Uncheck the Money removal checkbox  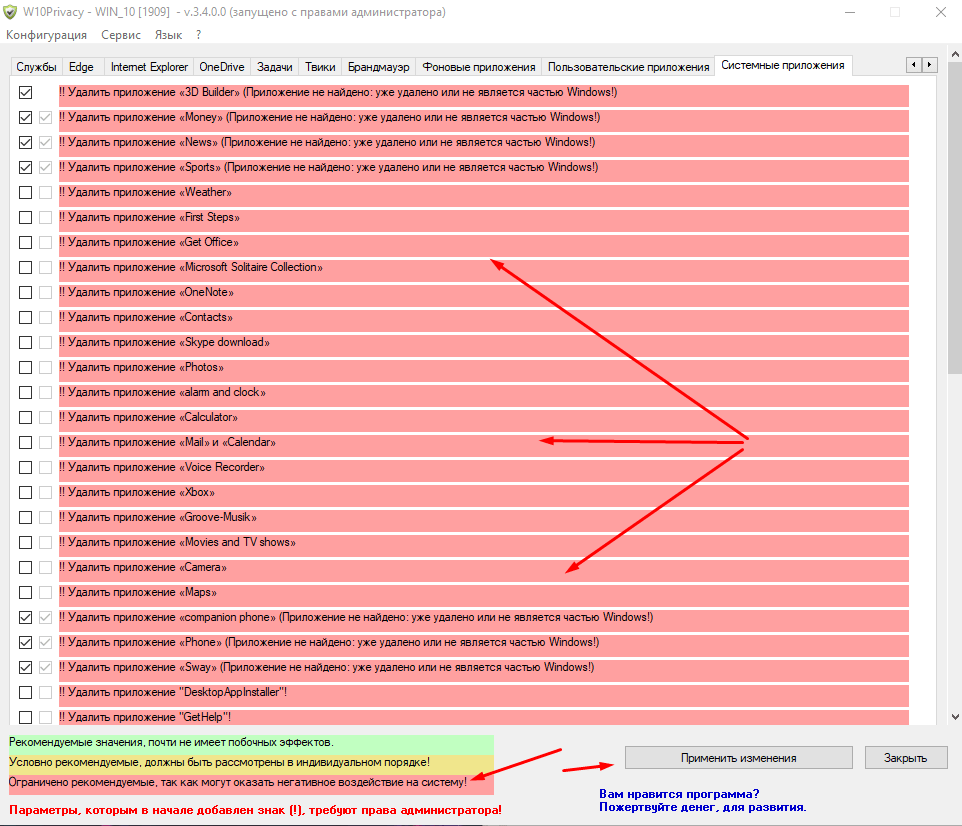[x=25, y=117]
